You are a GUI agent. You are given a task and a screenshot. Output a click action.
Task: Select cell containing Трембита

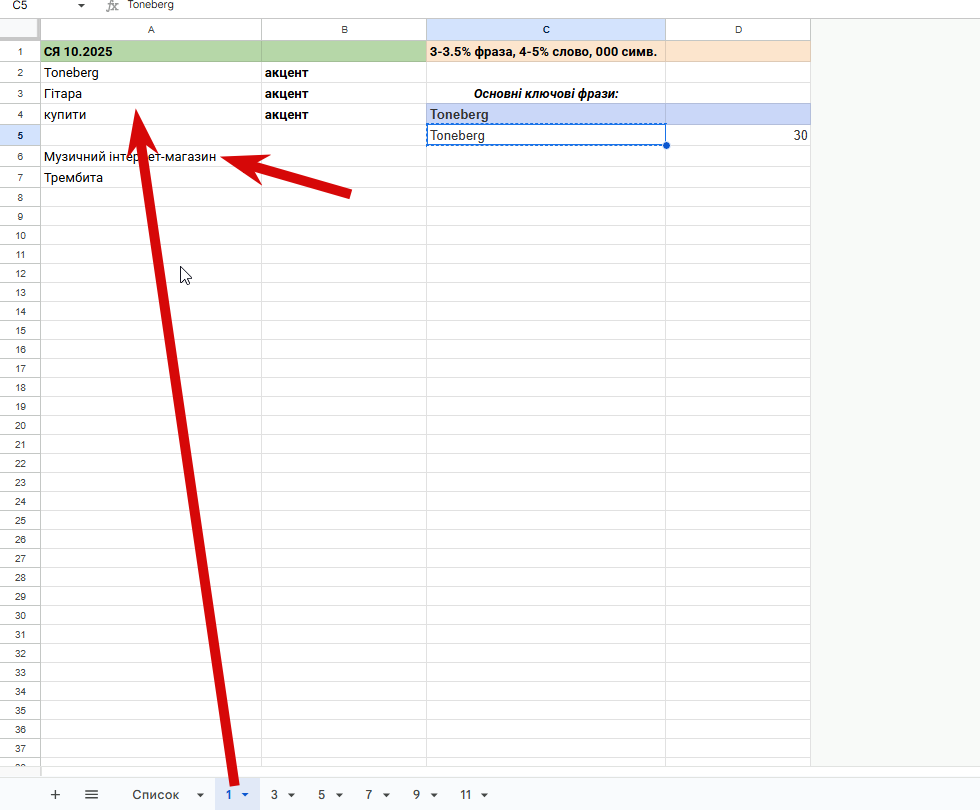(151, 178)
